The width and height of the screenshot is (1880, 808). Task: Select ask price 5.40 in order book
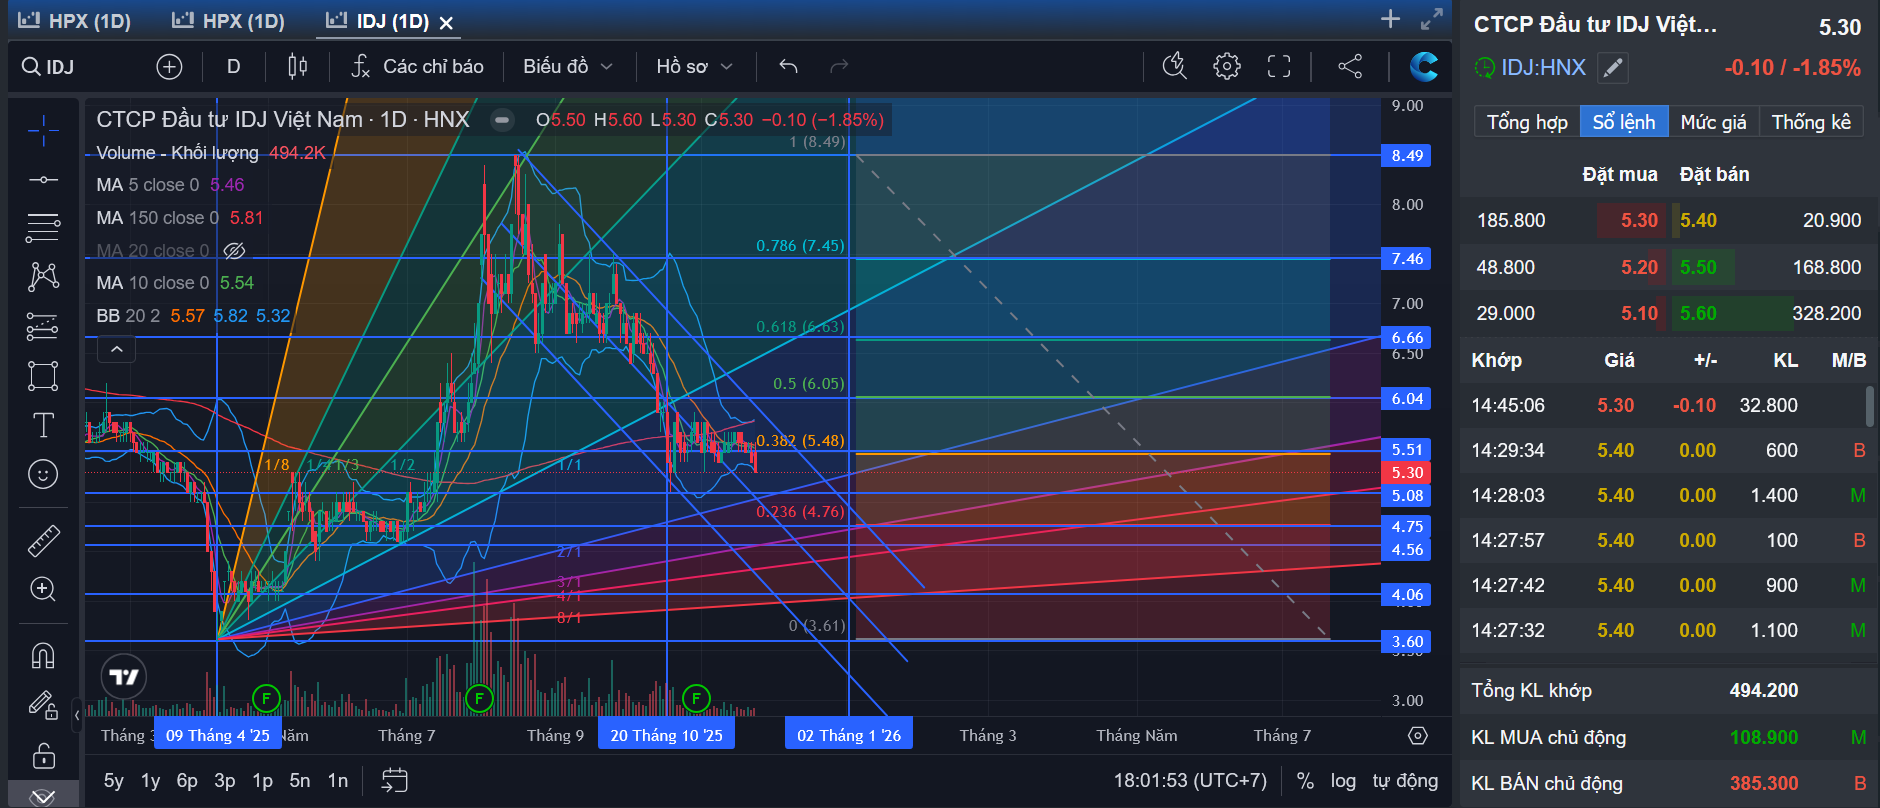(x=1698, y=220)
